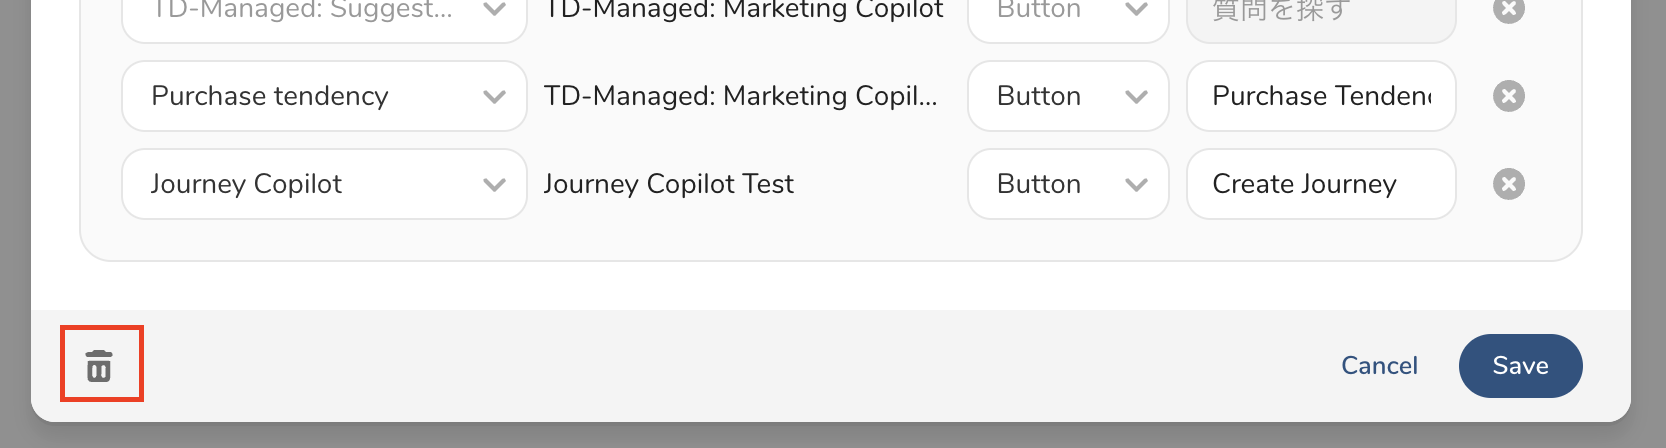This screenshot has height=448, width=1666.
Task: Remove the Purchase tendency row
Action: pos(1508,96)
